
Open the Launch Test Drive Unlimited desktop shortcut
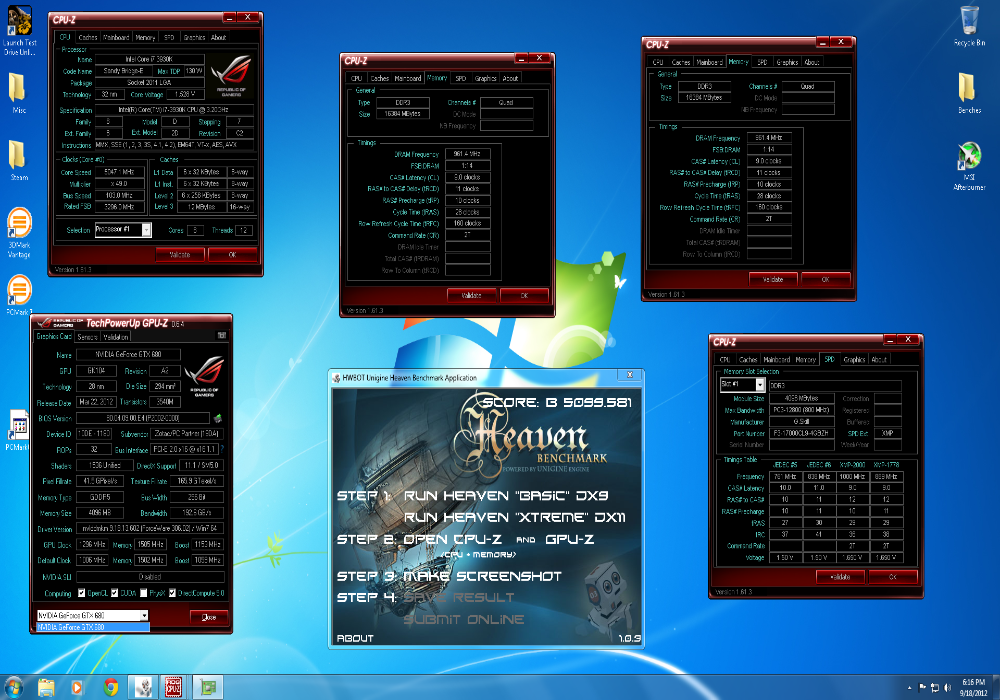(19, 29)
